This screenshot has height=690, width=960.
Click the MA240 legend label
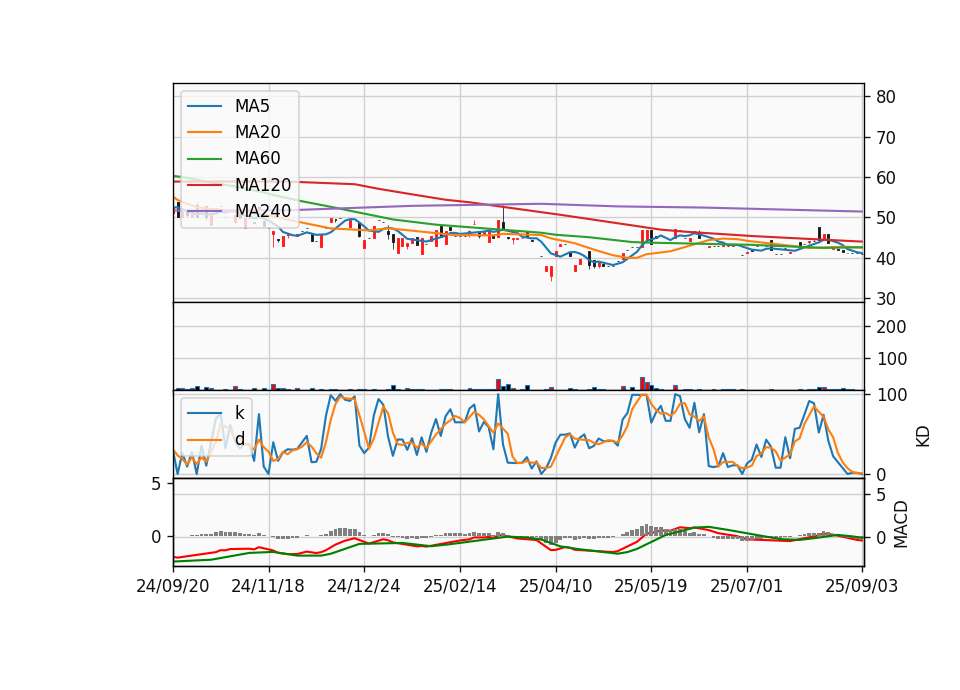(x=263, y=211)
